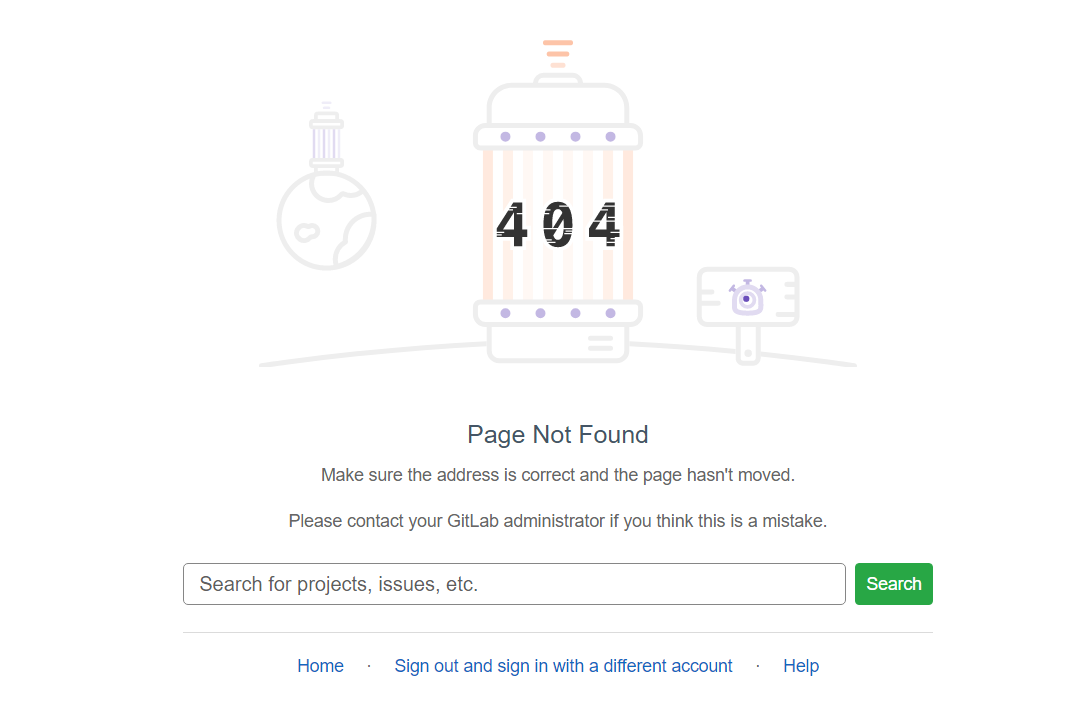Click the last digit 4 in 404
The width and height of the screenshot is (1087, 720).
pos(604,226)
